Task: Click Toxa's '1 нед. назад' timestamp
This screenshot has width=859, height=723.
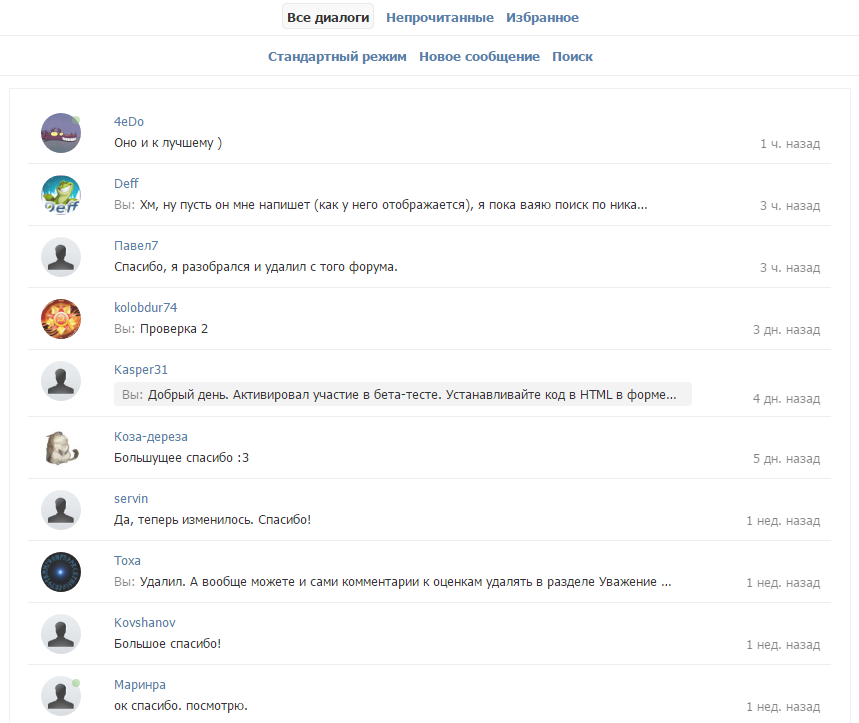Action: pos(783,583)
